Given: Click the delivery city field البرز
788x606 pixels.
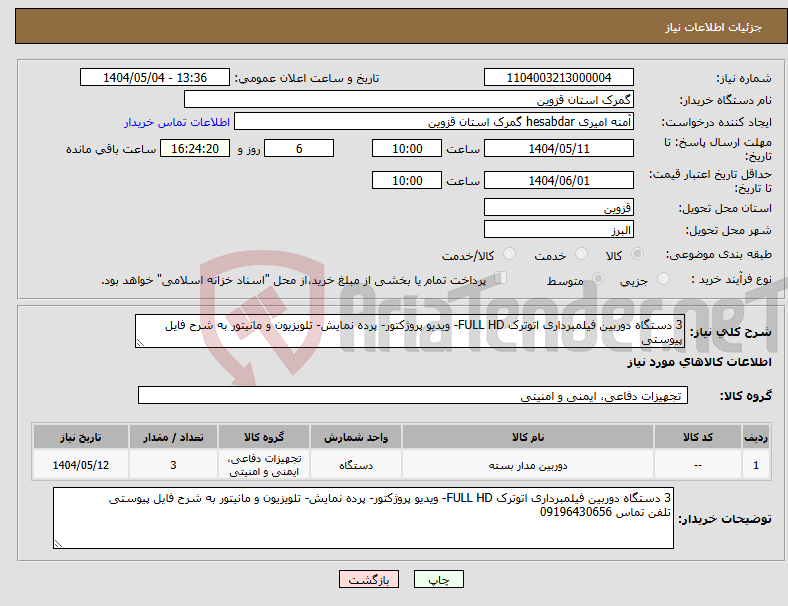Looking at the screenshot, I should pyautogui.click(x=558, y=229).
